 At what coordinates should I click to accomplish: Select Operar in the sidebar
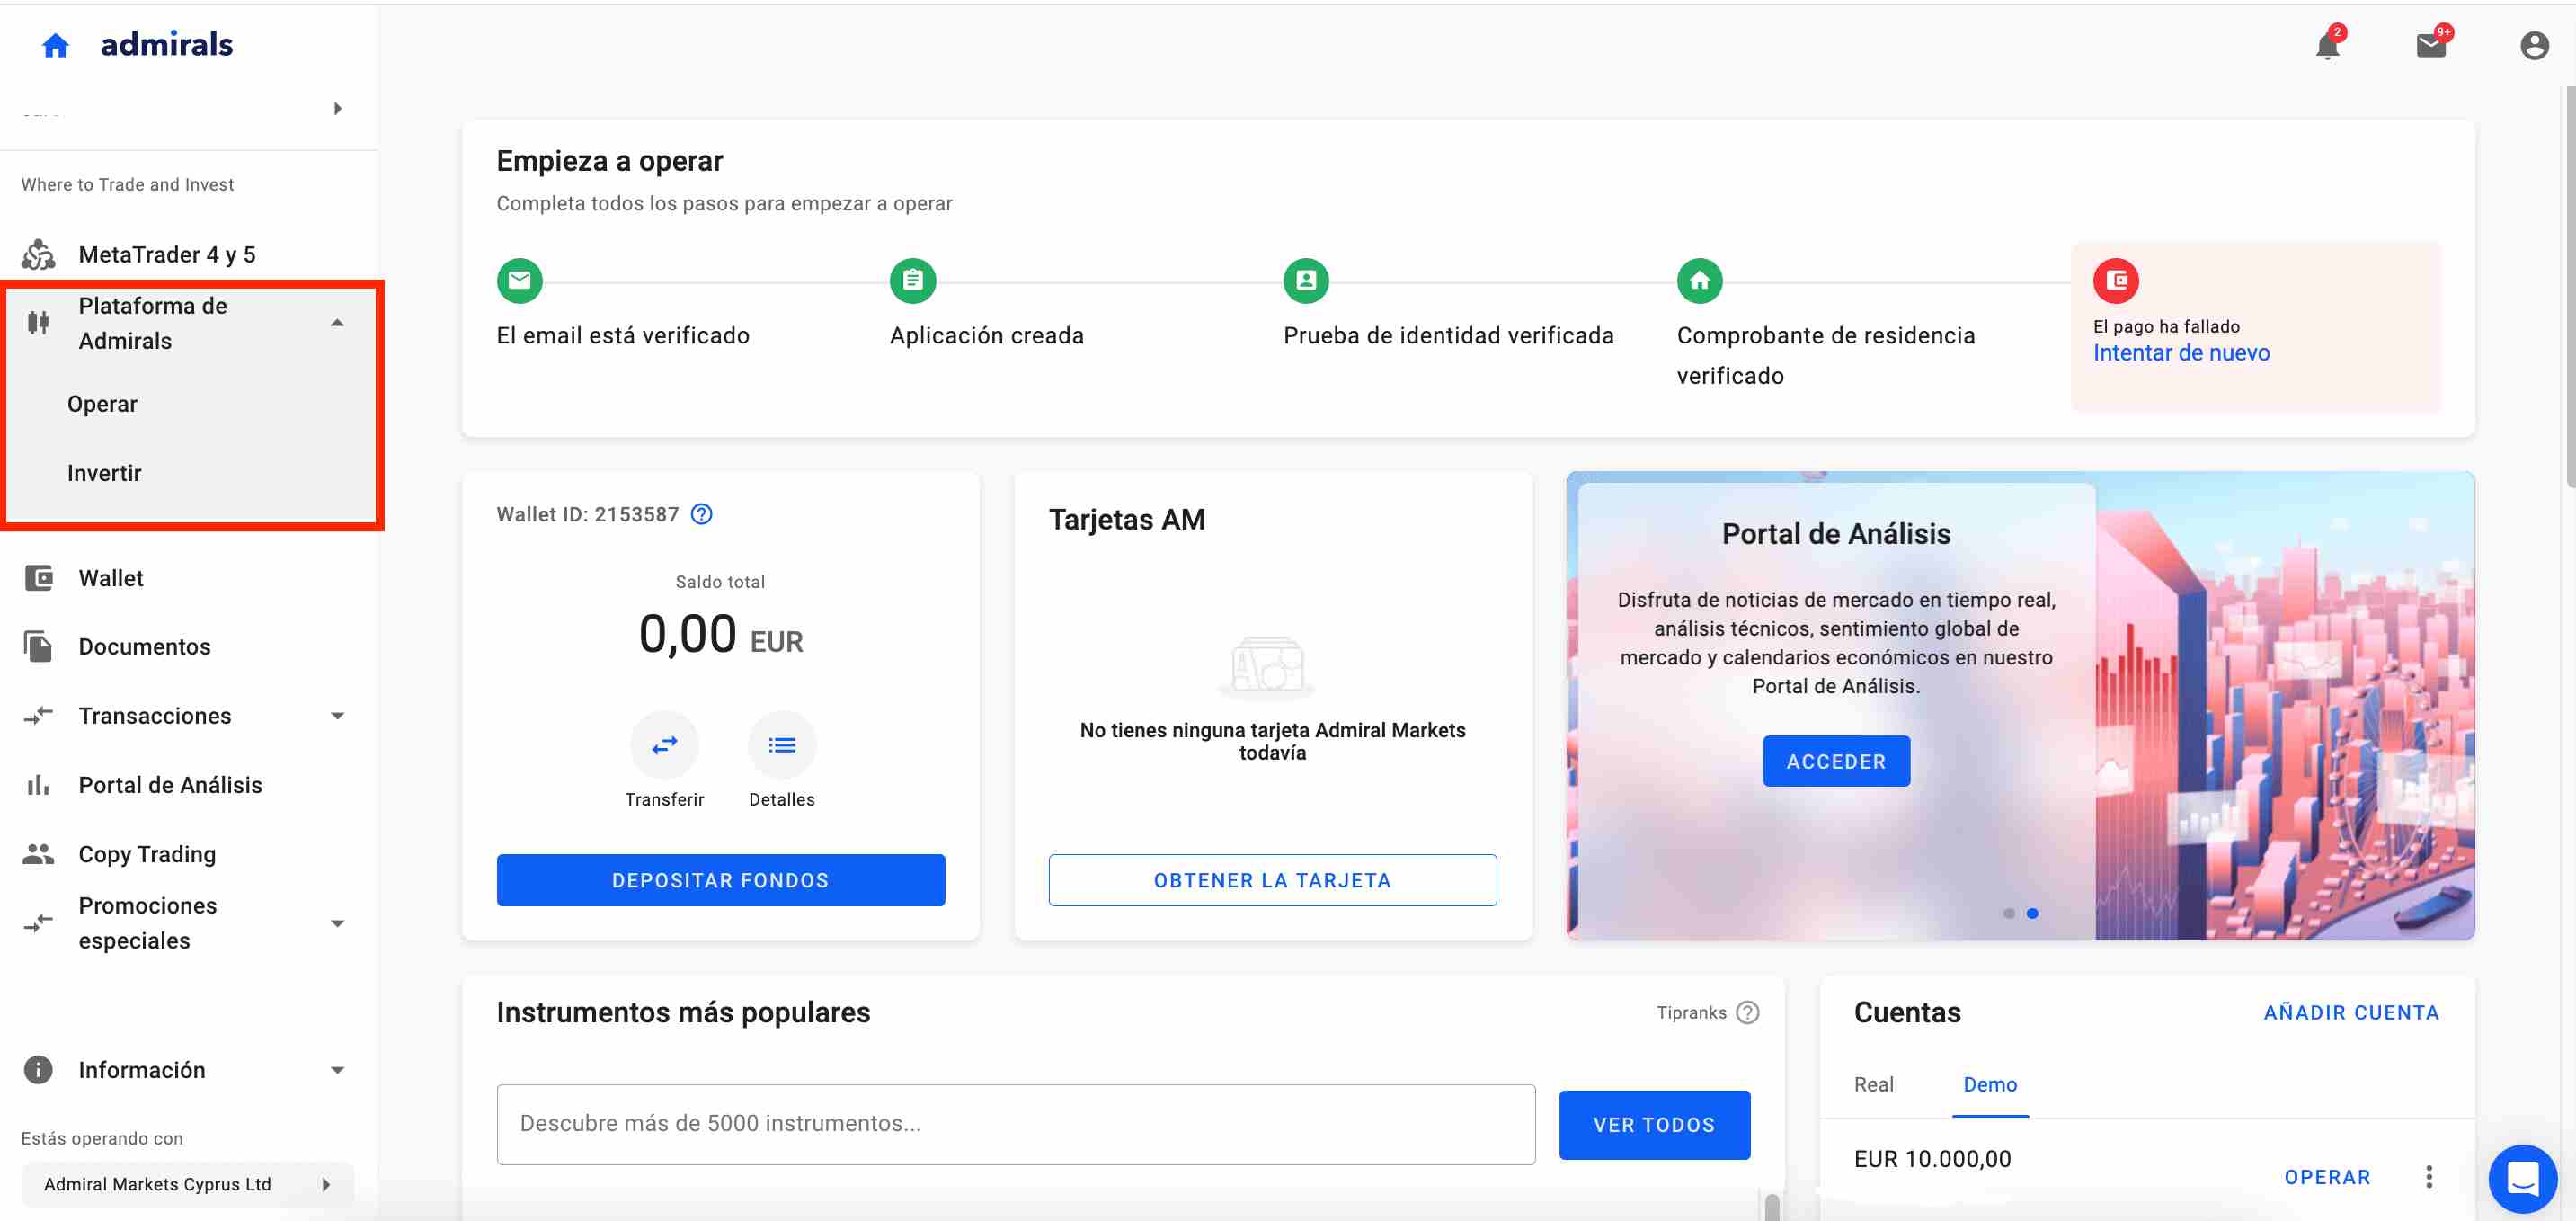pyautogui.click(x=102, y=404)
